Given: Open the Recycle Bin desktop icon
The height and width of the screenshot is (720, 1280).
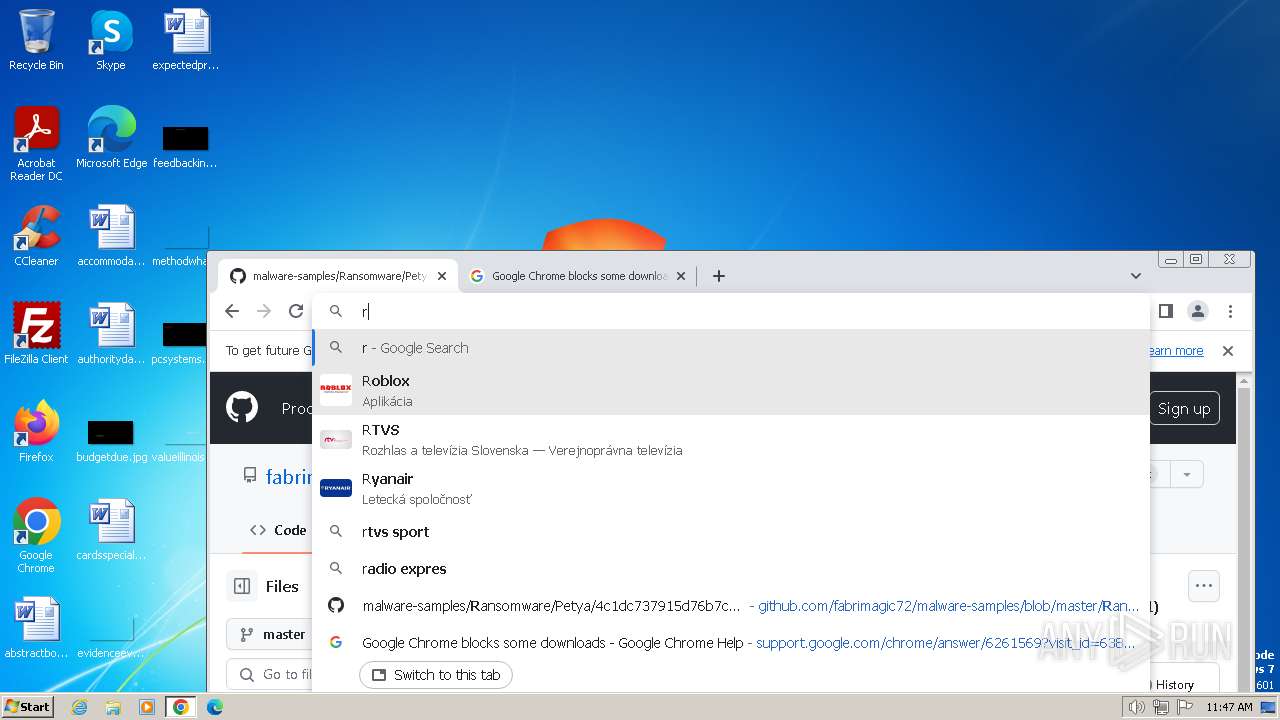Looking at the screenshot, I should 36,40.
